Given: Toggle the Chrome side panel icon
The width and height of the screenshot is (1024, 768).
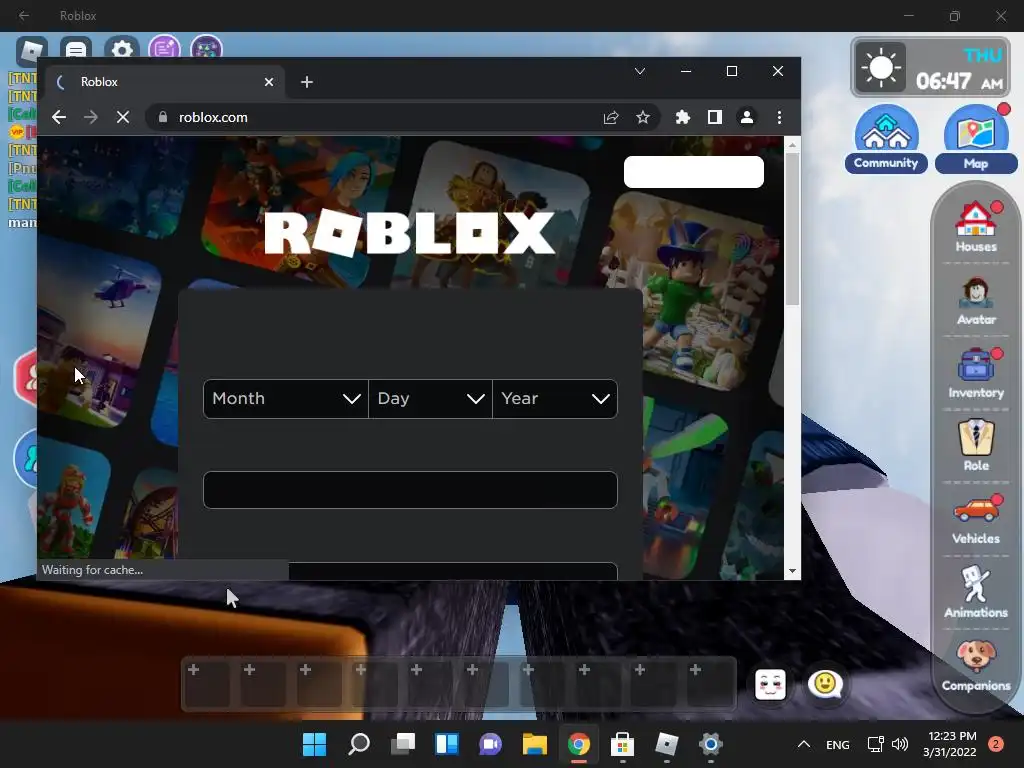Looking at the screenshot, I should pos(714,118).
